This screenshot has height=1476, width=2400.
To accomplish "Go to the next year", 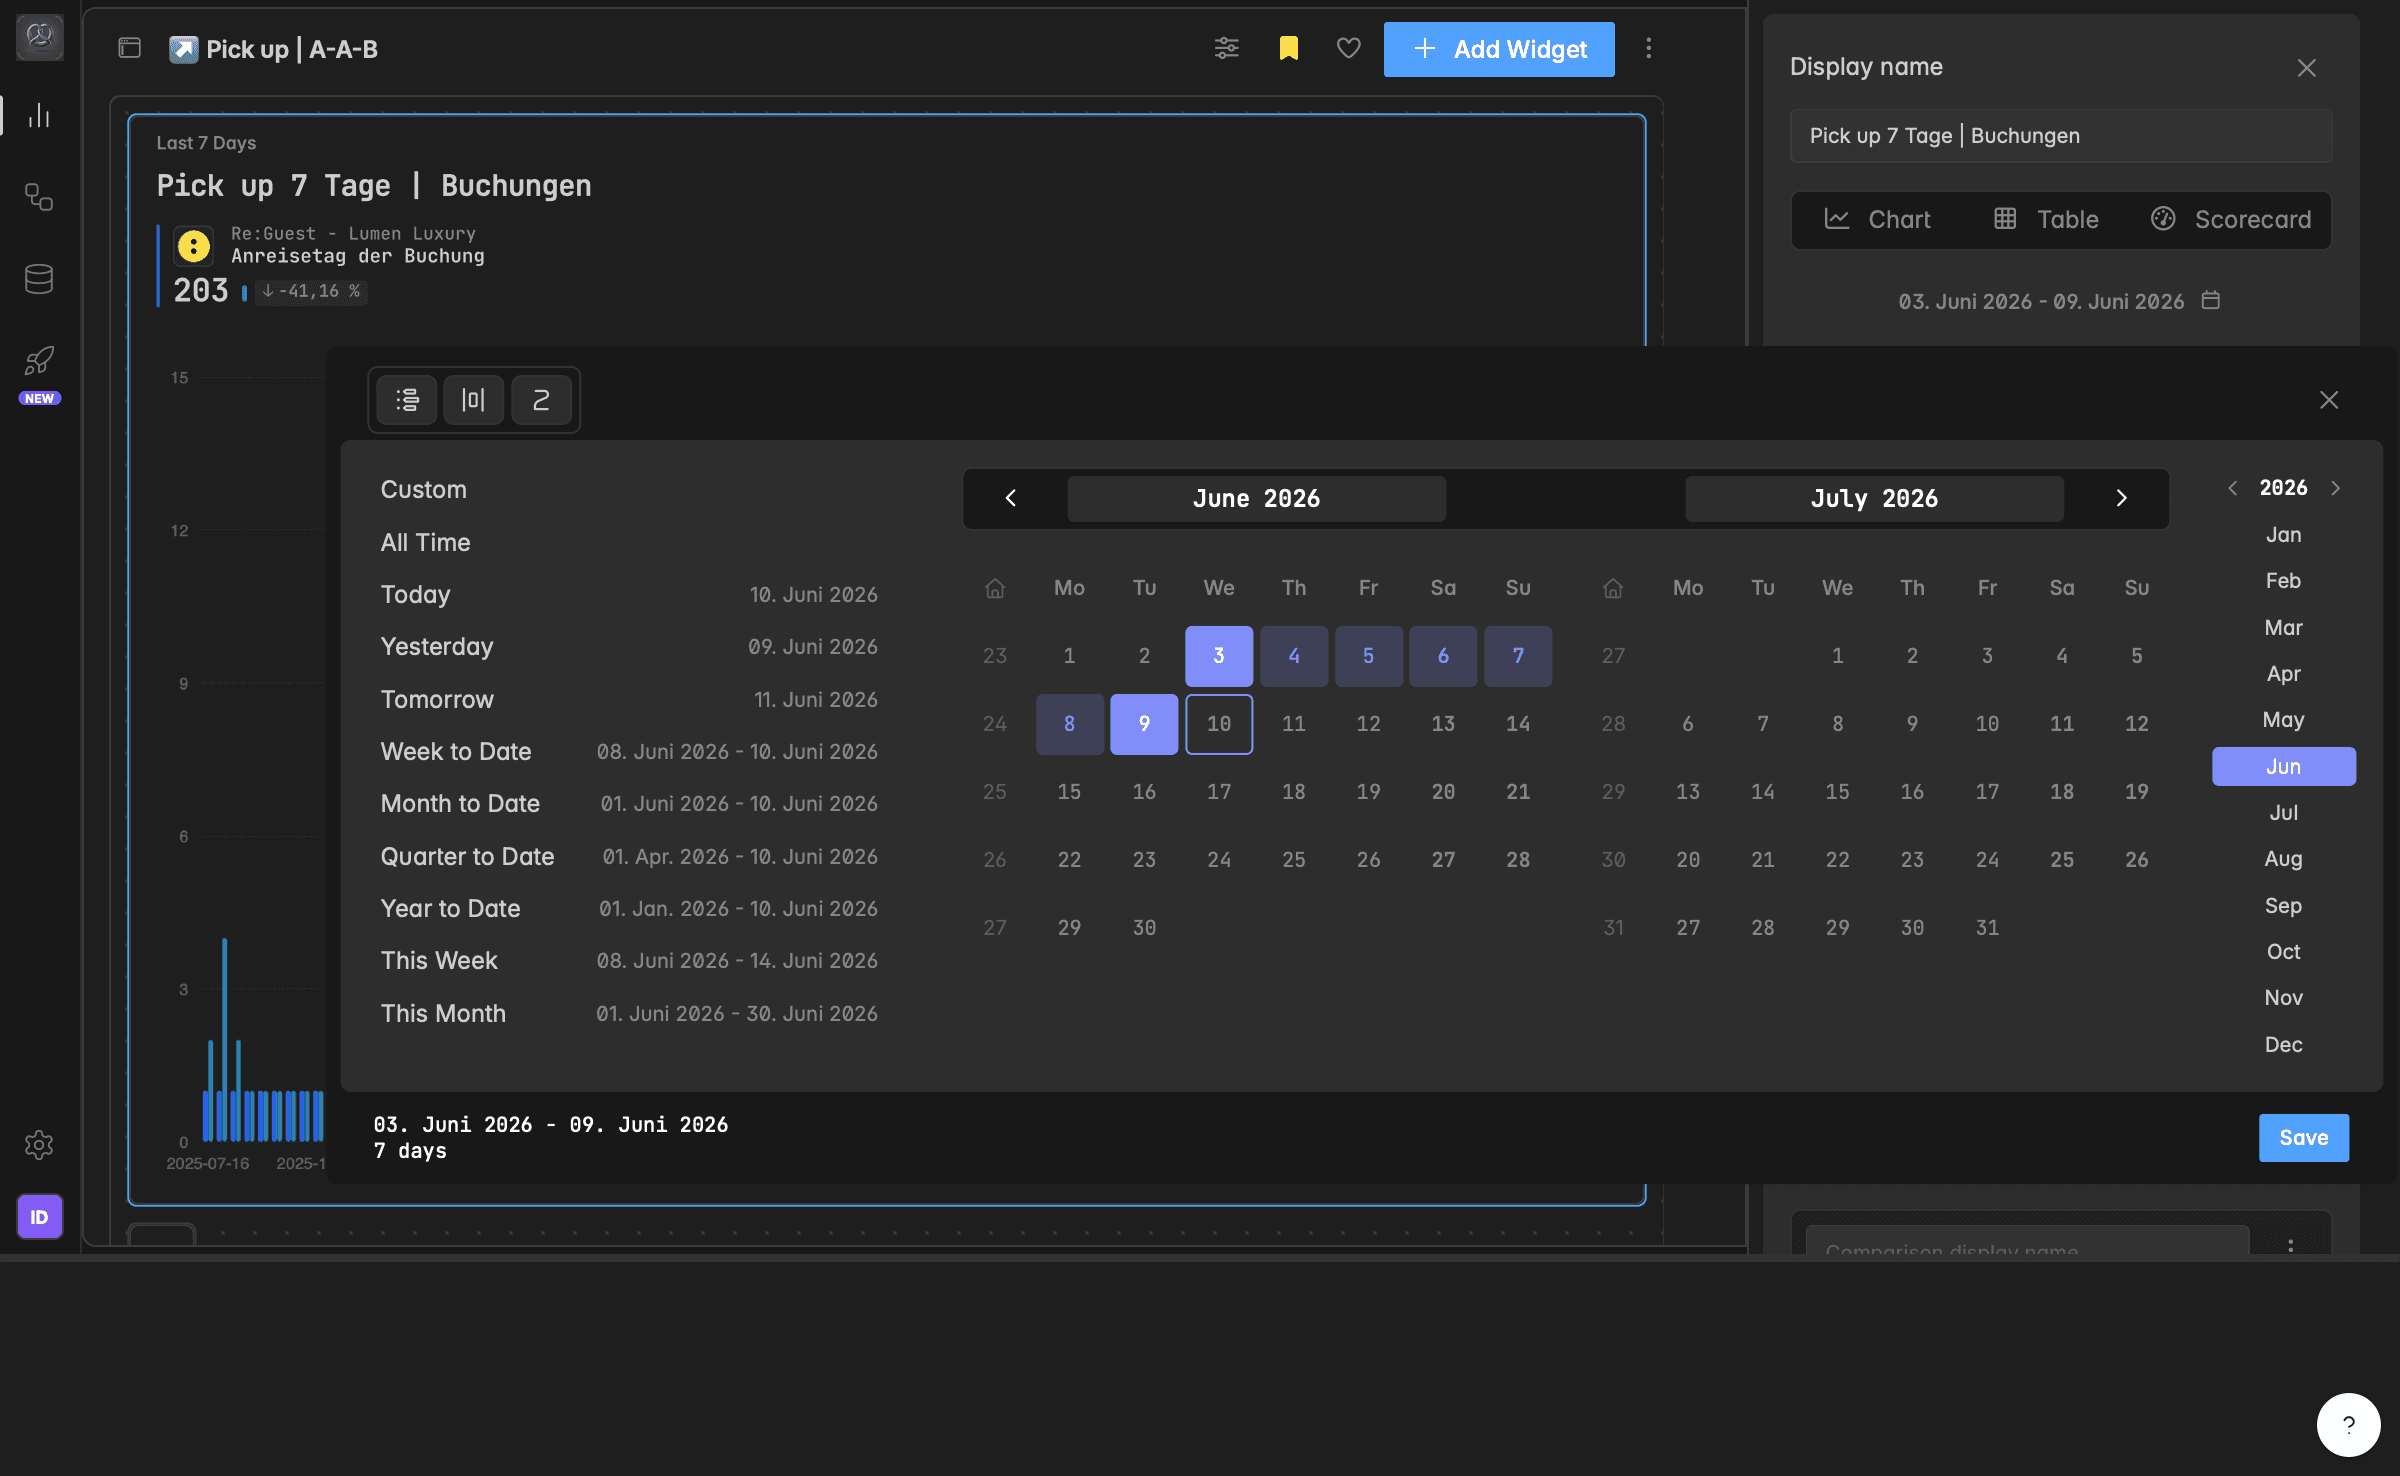I will click(2336, 488).
